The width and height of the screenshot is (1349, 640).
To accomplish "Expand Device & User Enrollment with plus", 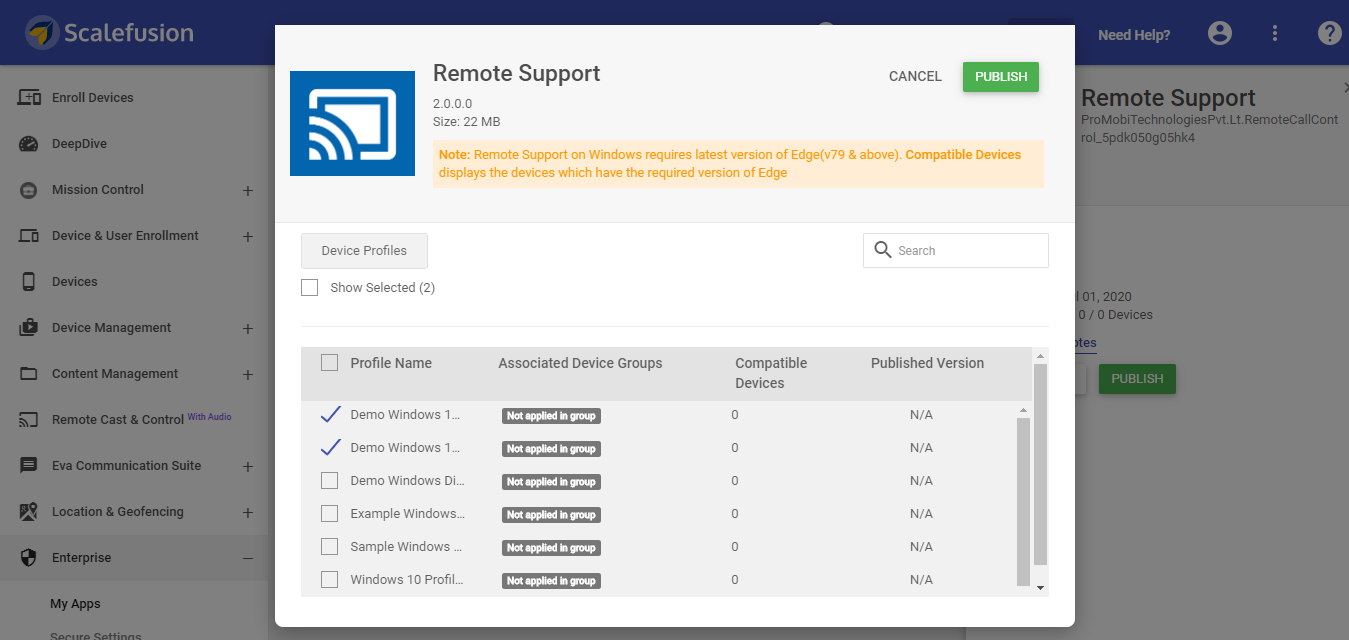I will tap(248, 236).
